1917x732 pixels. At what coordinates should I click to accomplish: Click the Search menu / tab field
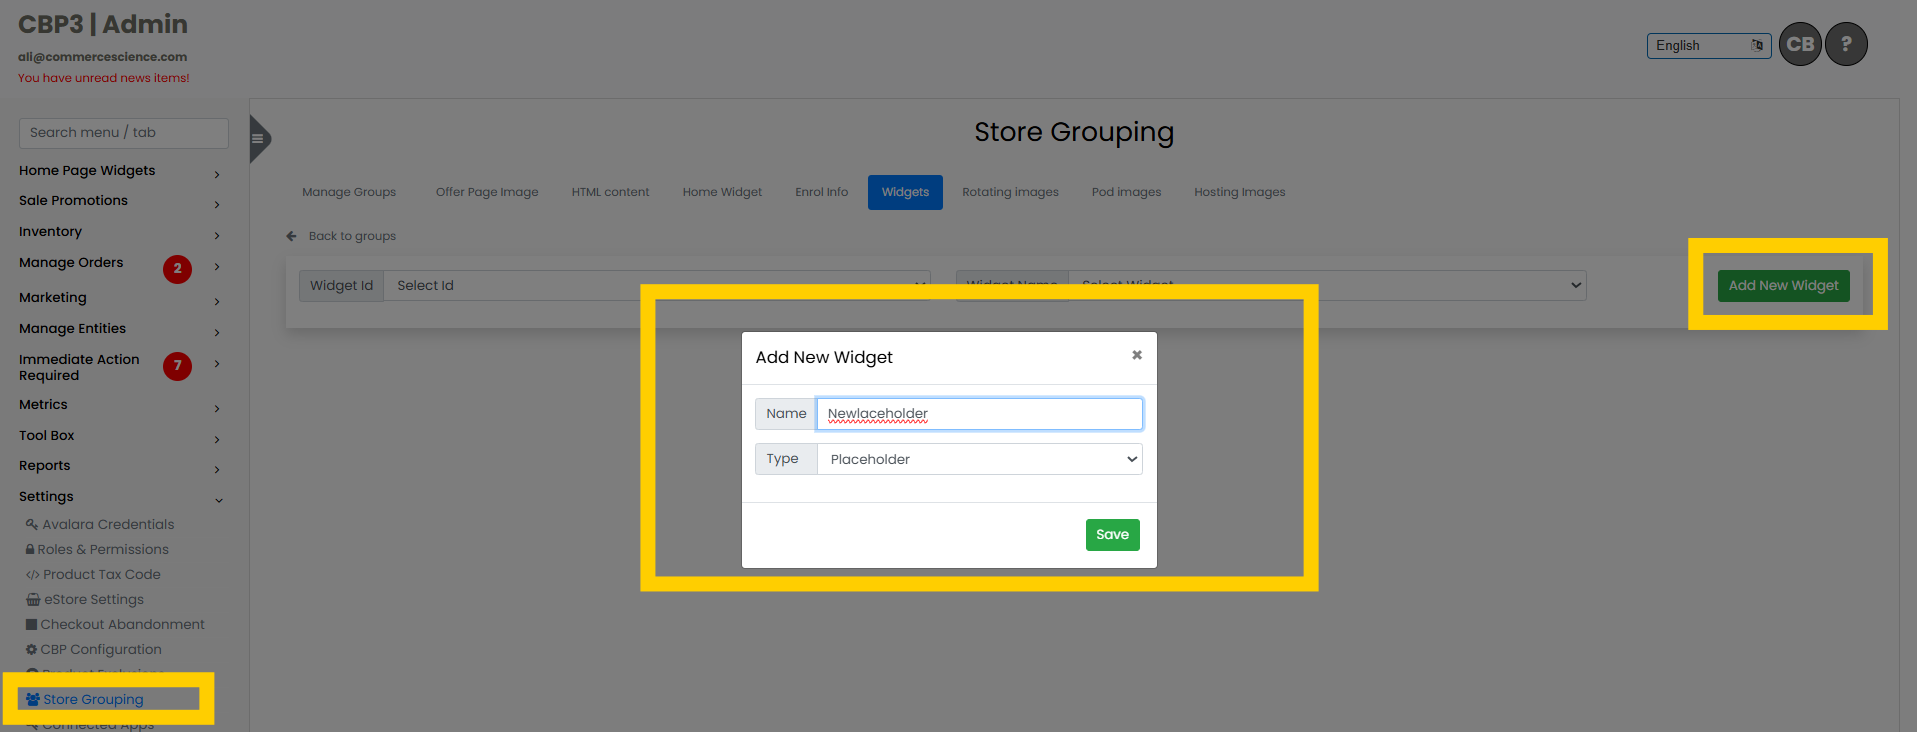pos(123,133)
